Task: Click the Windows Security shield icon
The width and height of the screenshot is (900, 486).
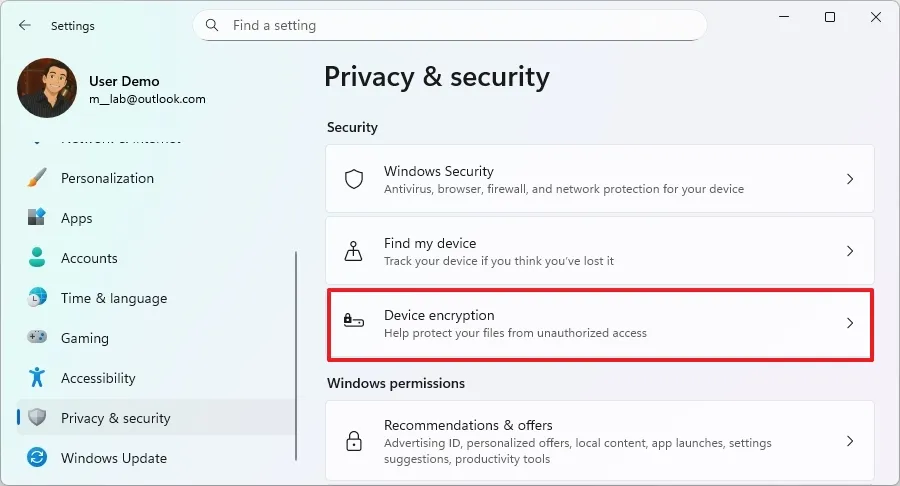Action: pos(353,180)
